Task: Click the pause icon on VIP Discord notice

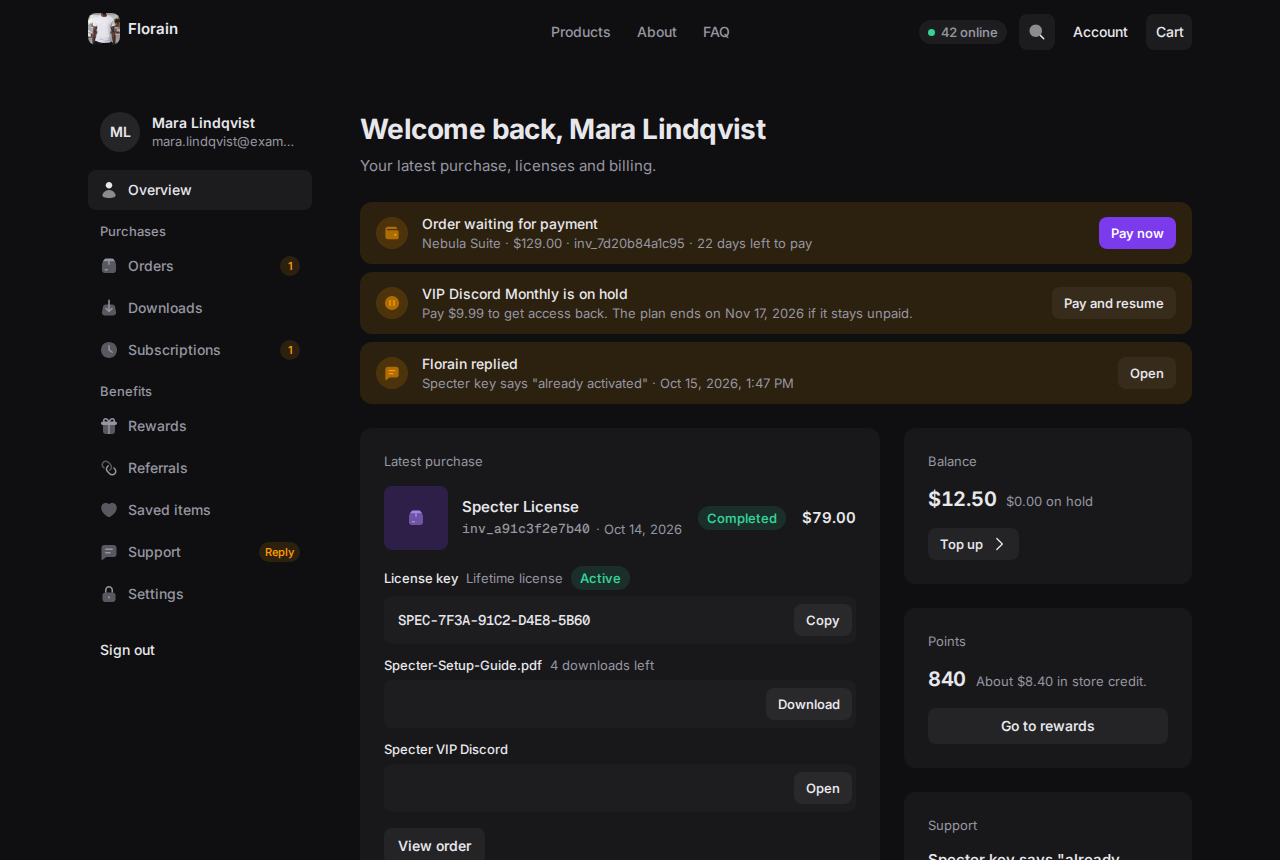Action: click(x=392, y=303)
